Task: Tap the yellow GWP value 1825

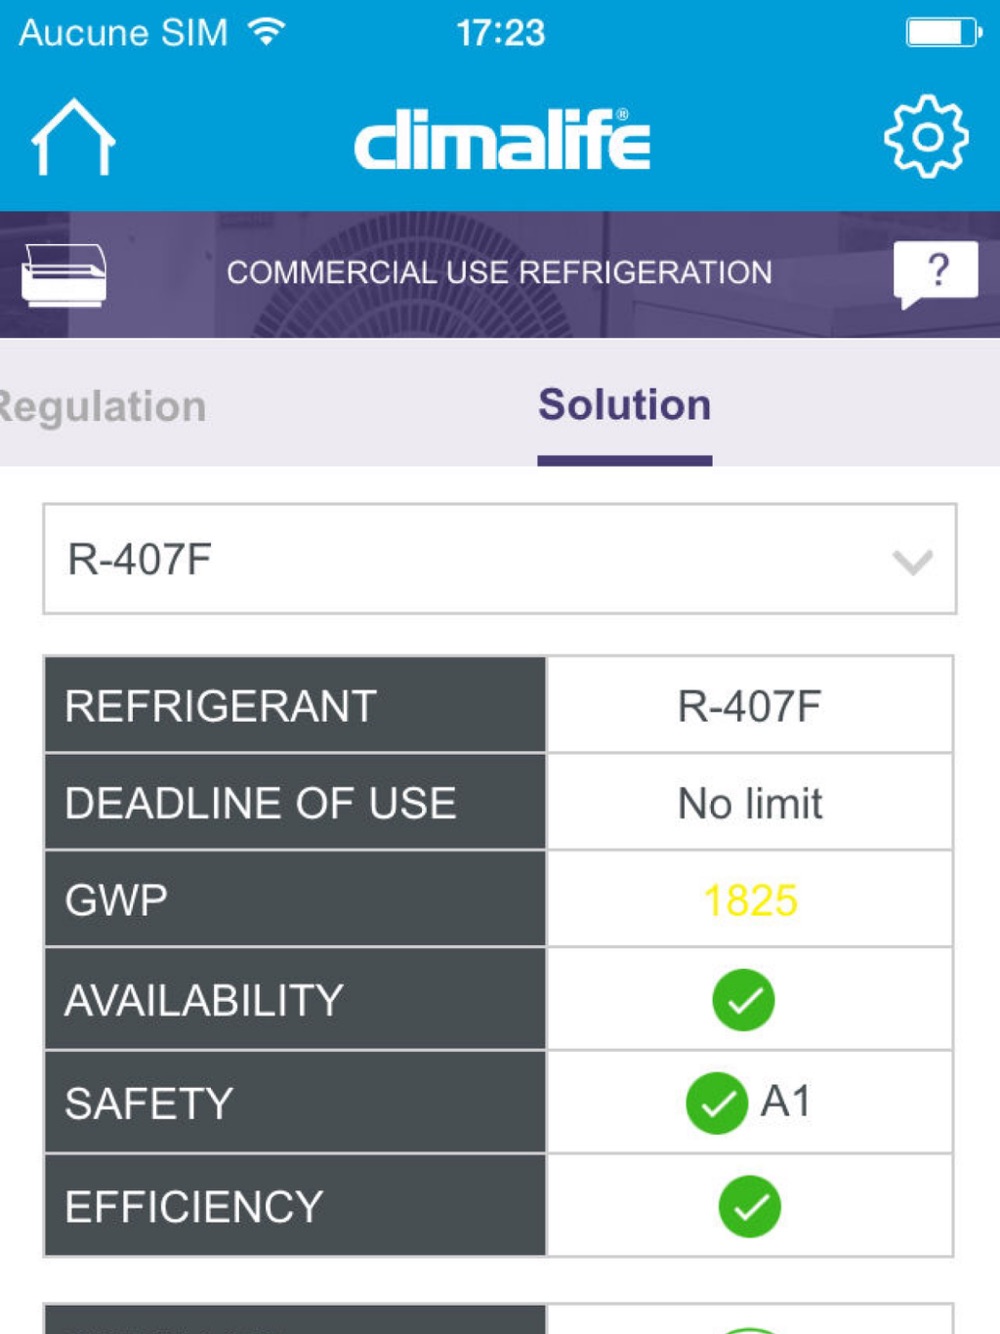Action: [750, 900]
